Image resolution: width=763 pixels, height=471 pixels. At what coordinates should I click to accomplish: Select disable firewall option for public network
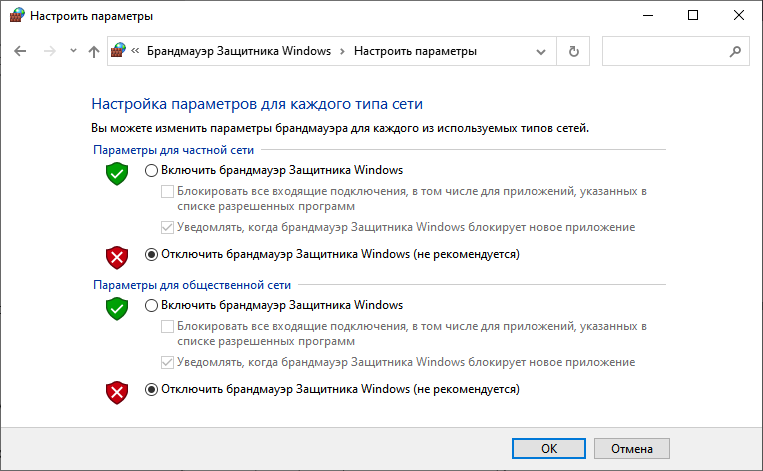pos(152,389)
